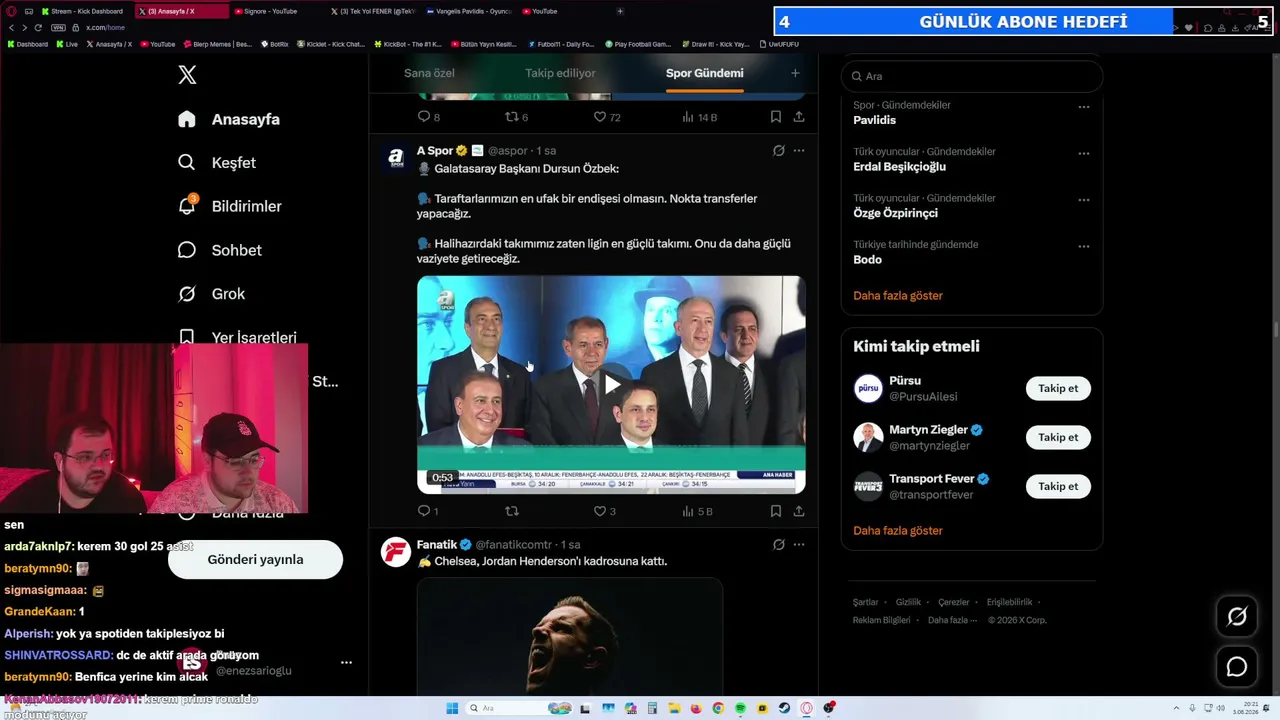Switch to the Sana özel tab
The image size is (1280, 720).
click(x=429, y=73)
